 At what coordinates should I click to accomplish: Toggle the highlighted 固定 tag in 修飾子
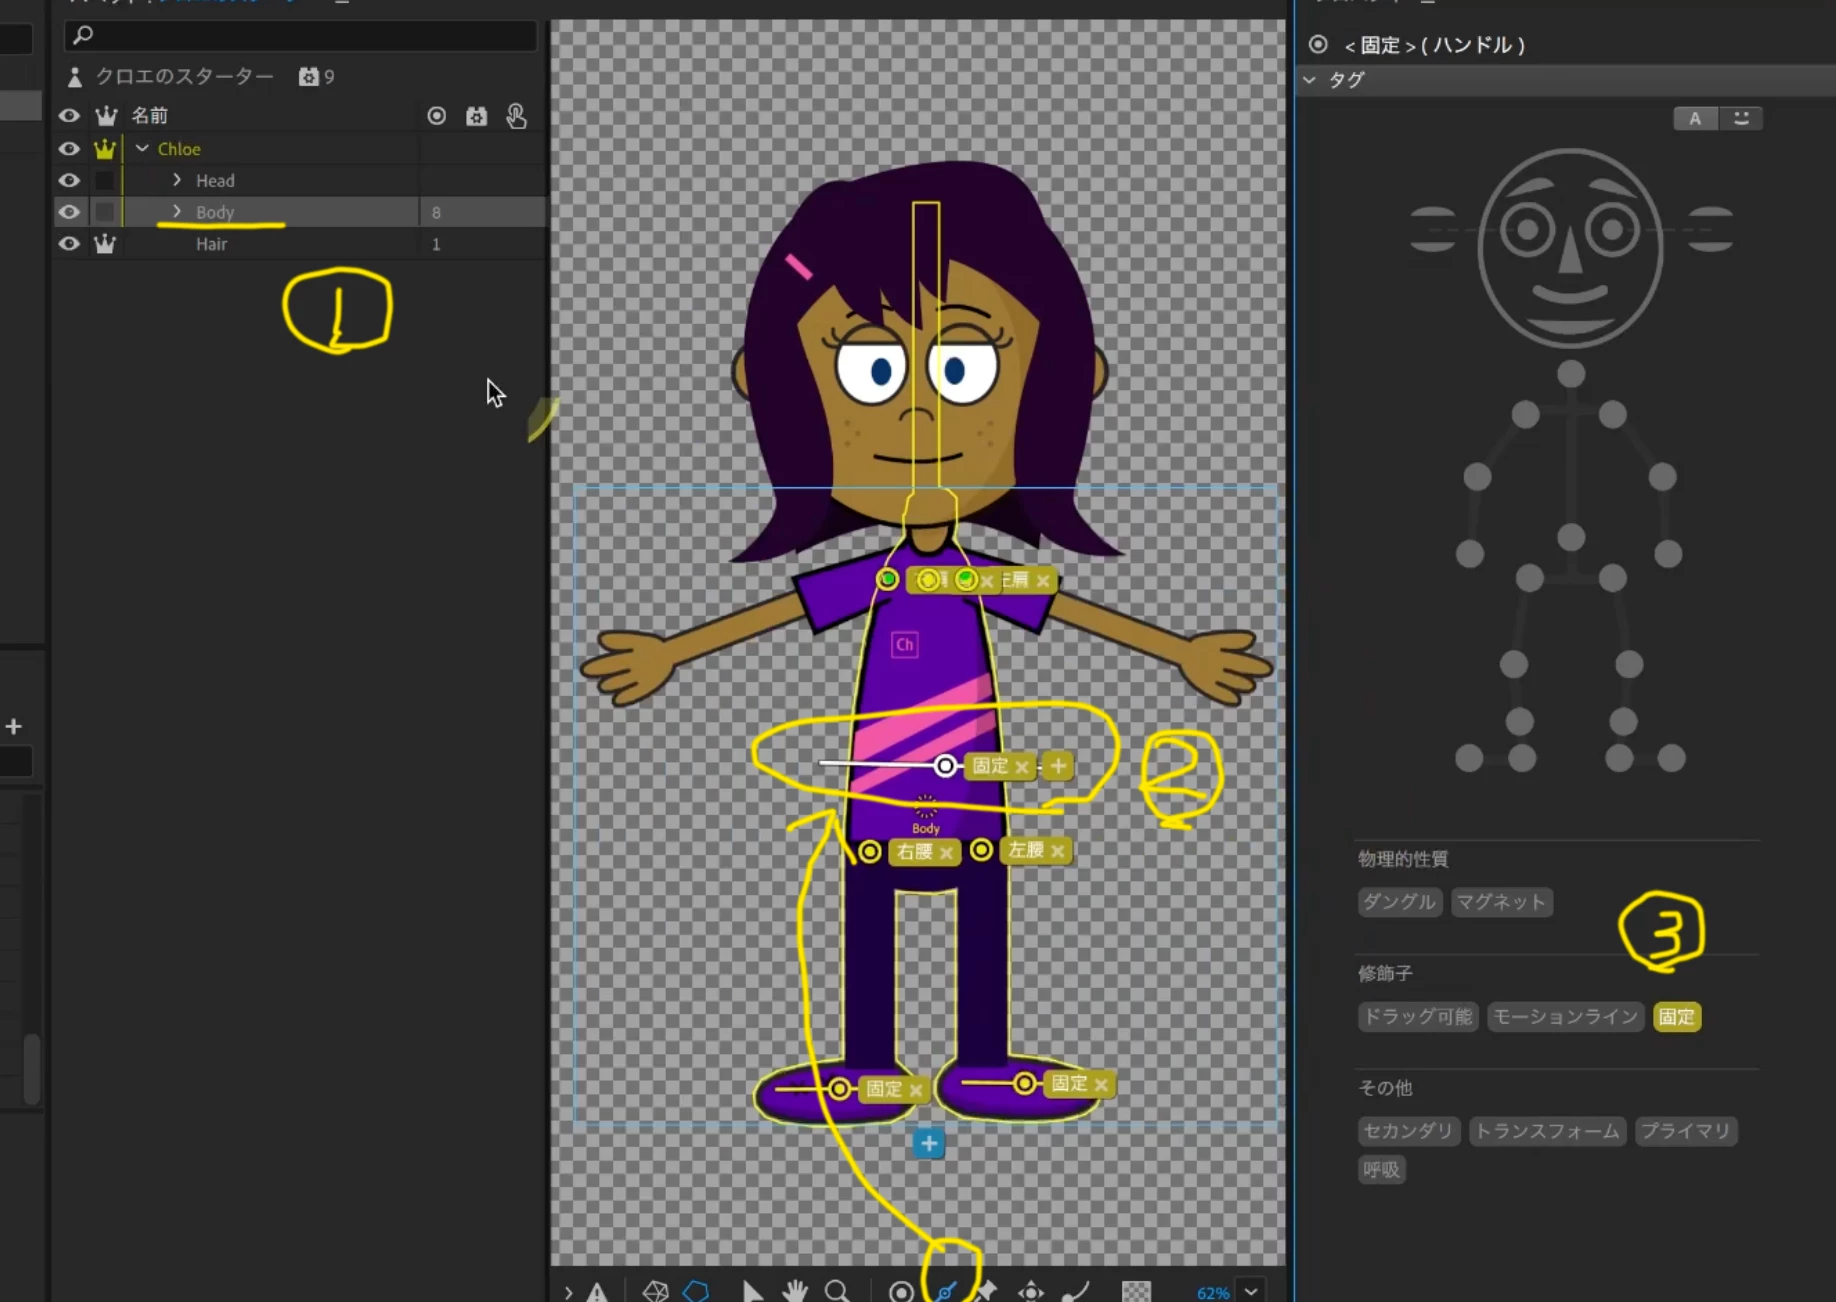1677,1017
